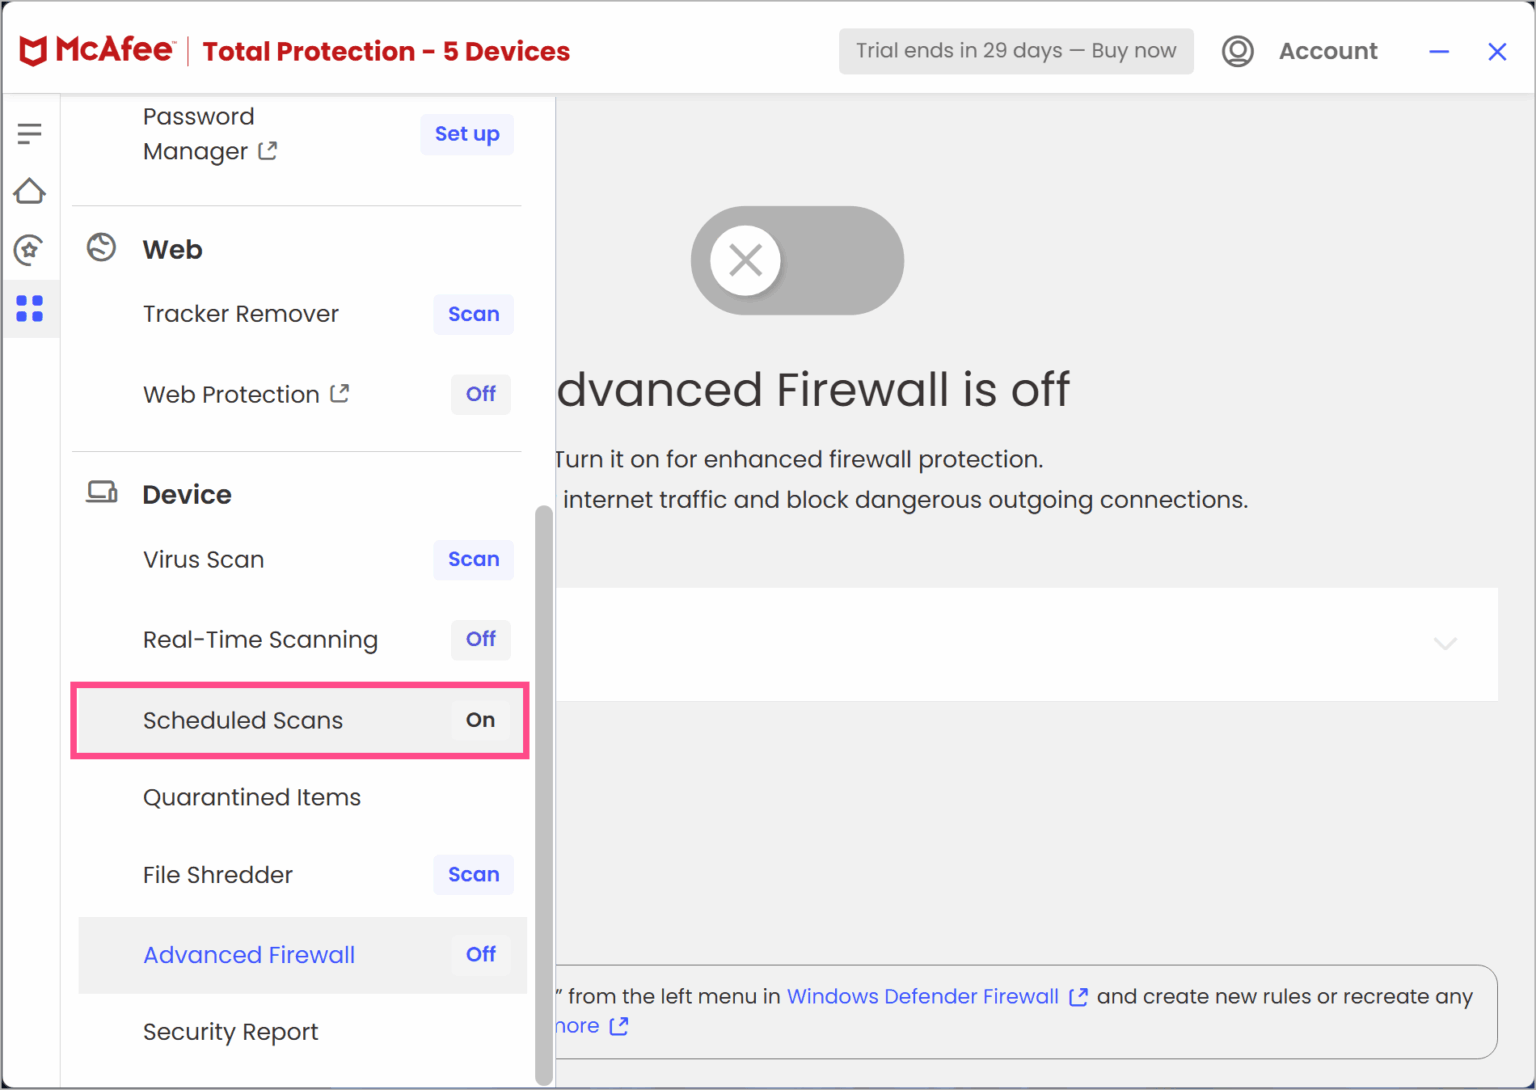Viewport: 1536px width, 1090px height.
Task: Open Web Protection via its external link icon
Action: (x=340, y=393)
